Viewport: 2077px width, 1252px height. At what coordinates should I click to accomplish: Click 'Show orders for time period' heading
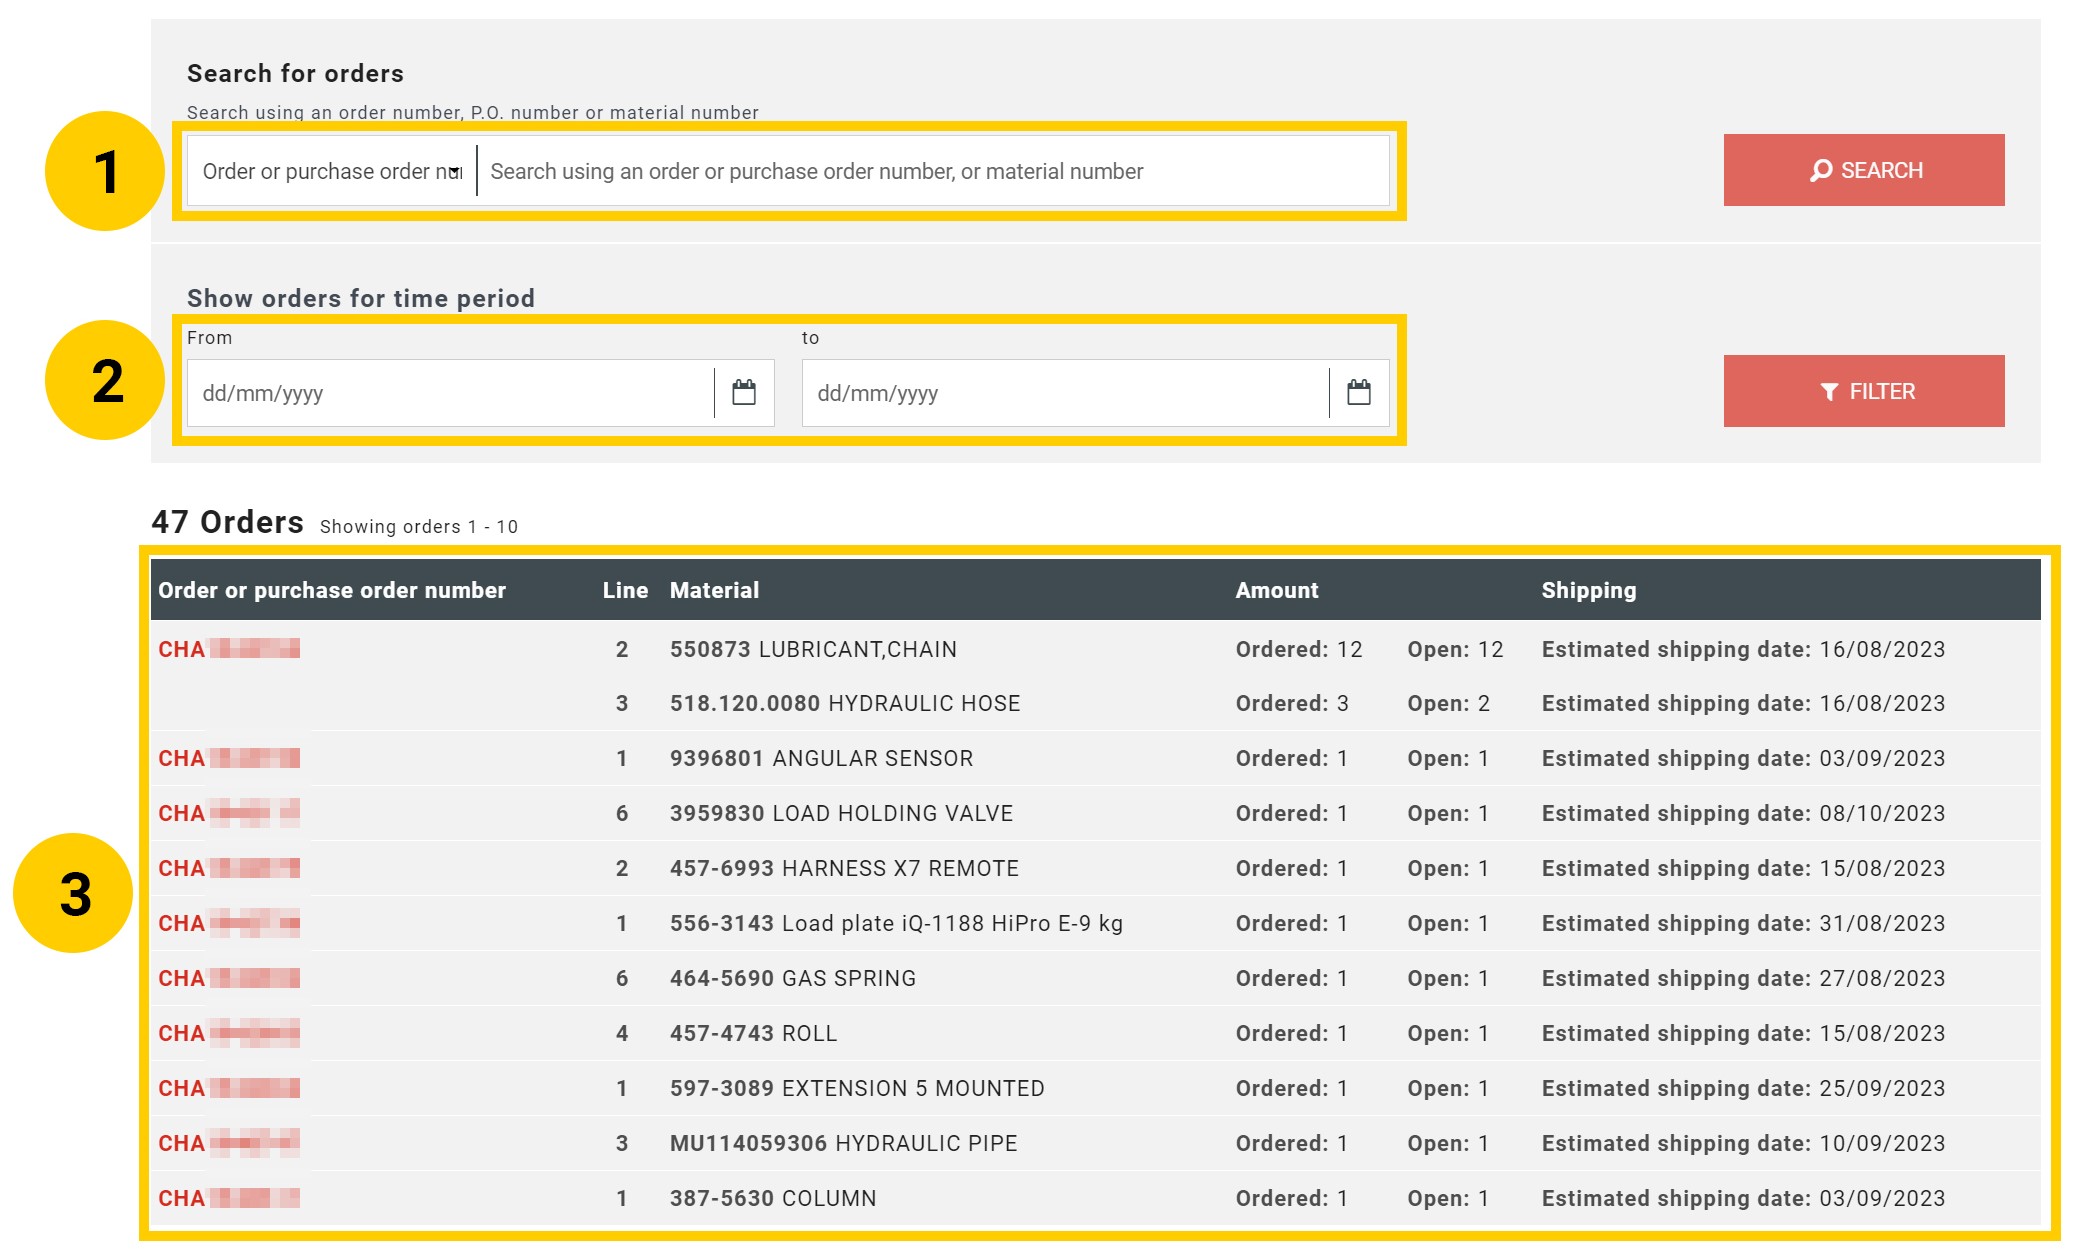(x=361, y=298)
